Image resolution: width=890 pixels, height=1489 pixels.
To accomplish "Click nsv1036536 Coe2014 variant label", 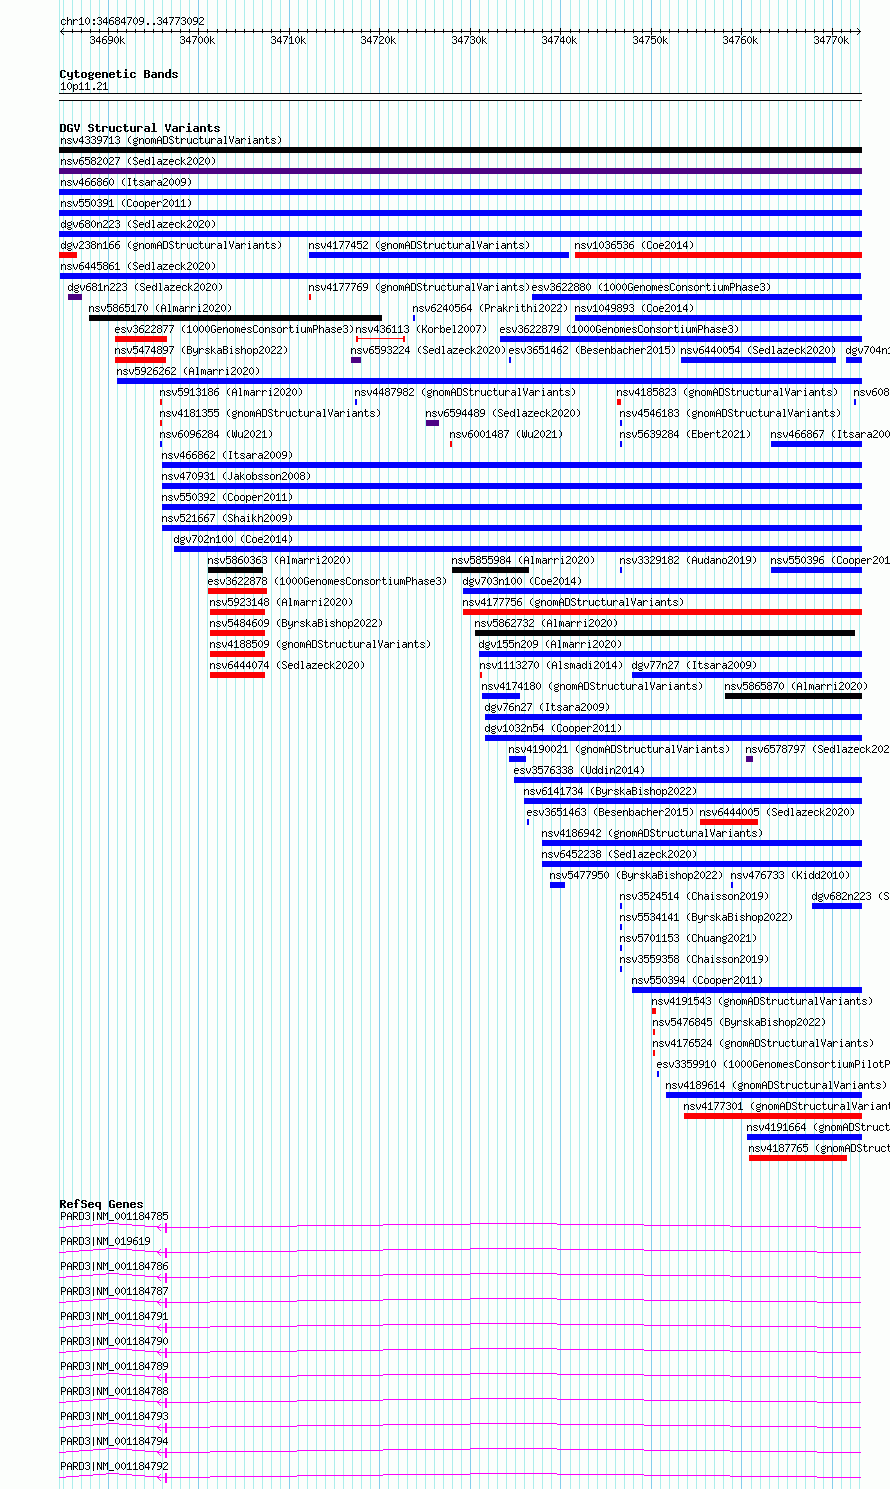I will pyautogui.click(x=634, y=245).
